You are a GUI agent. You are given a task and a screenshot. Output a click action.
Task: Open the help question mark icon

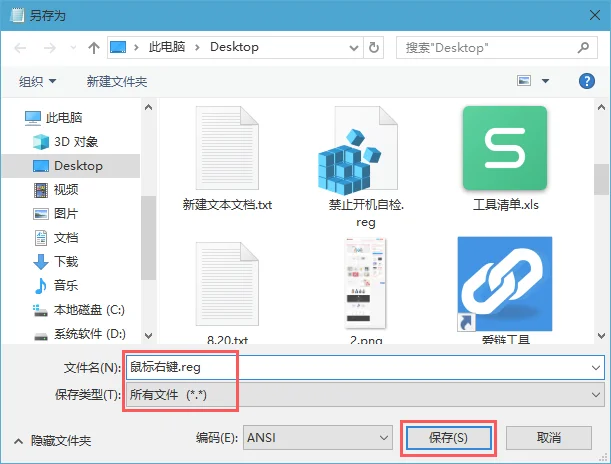tap(587, 81)
